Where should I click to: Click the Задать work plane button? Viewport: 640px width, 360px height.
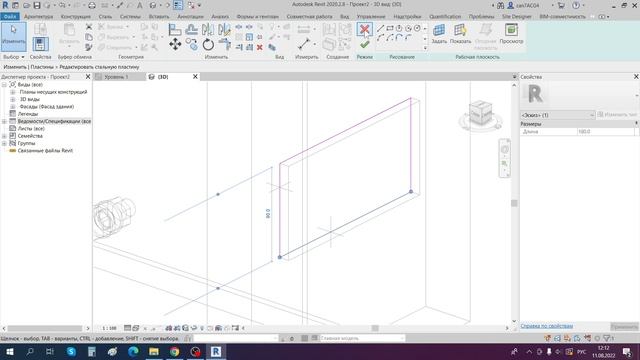pyautogui.click(x=439, y=33)
